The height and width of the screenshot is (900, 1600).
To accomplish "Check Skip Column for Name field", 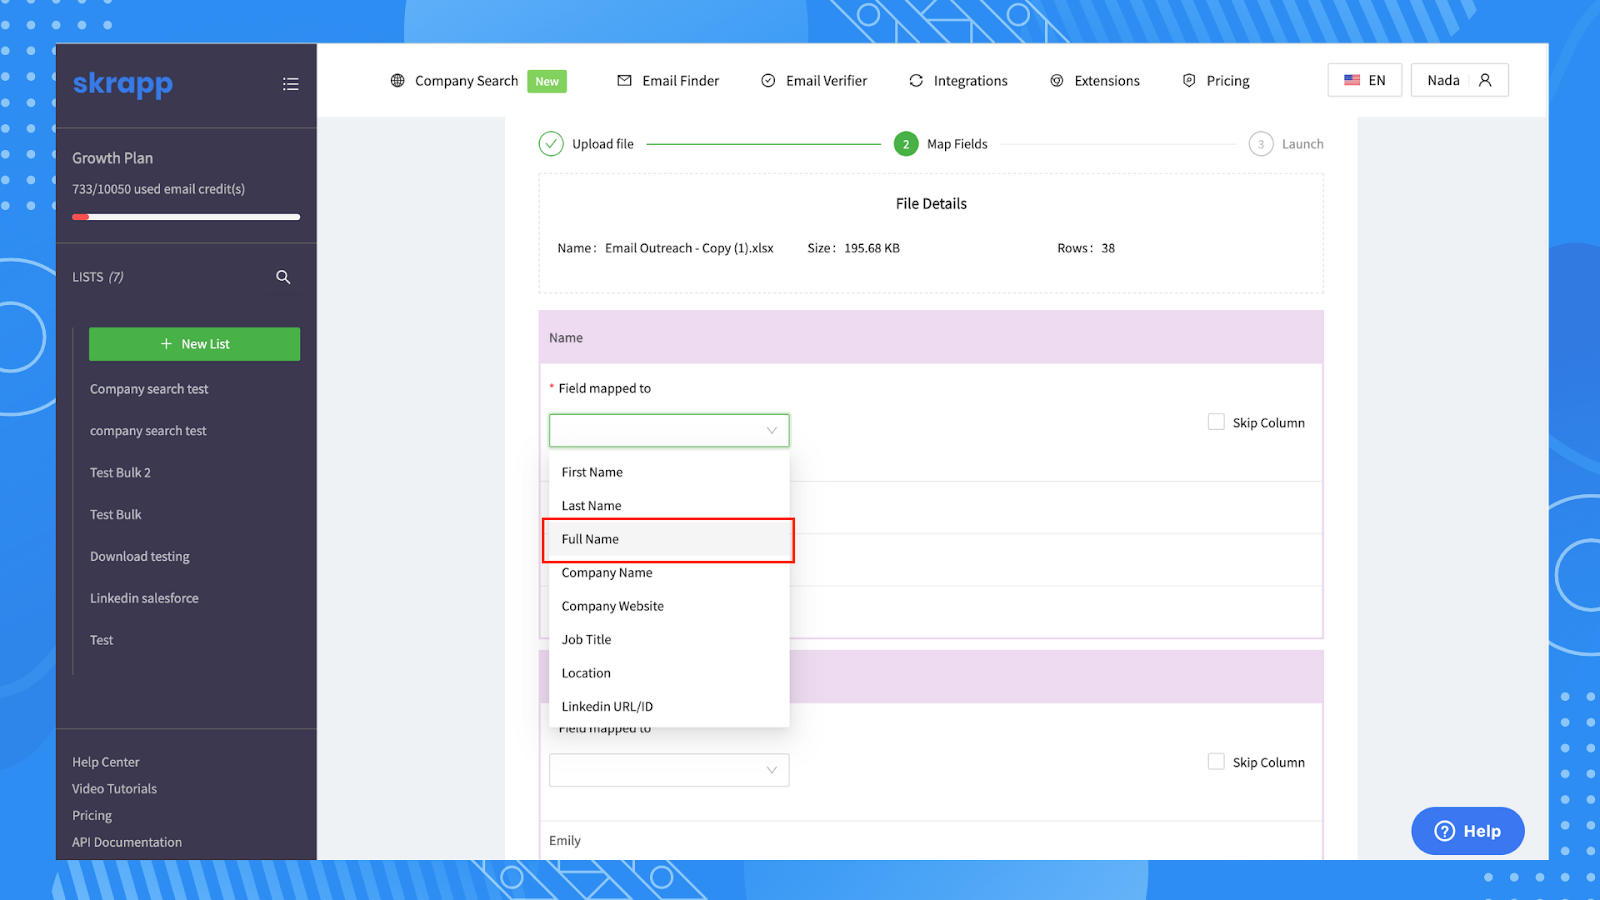I will 1216,422.
